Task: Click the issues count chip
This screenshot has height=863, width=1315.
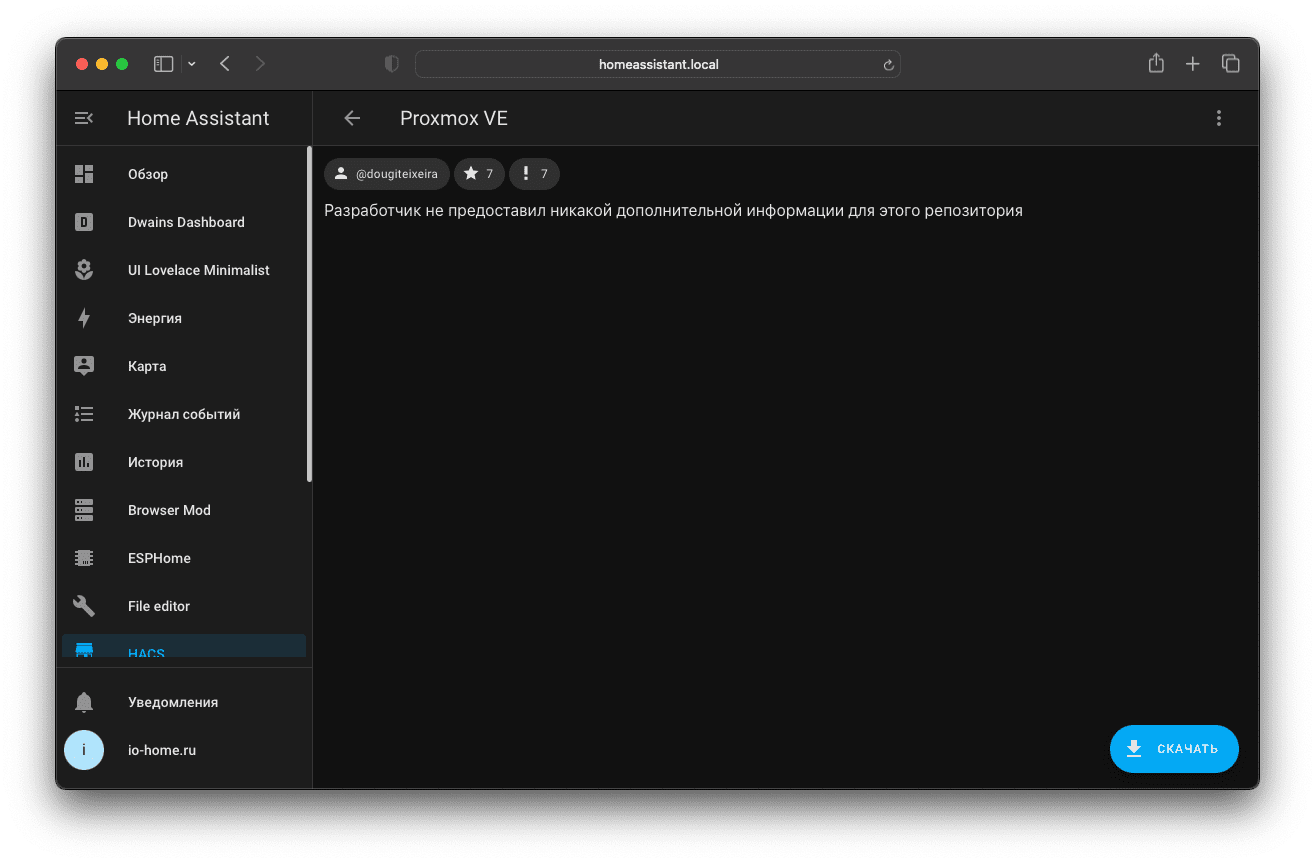Action: point(534,174)
